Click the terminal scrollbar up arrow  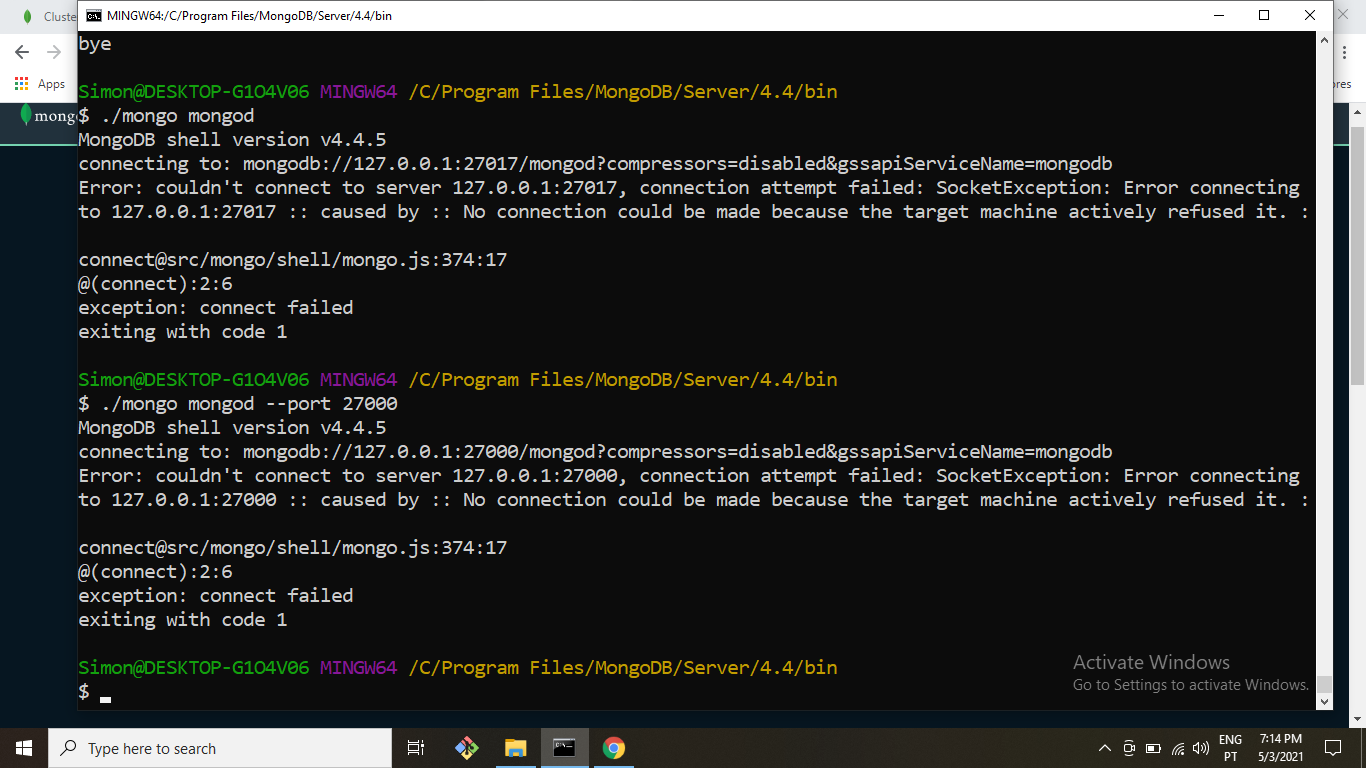pos(1324,40)
